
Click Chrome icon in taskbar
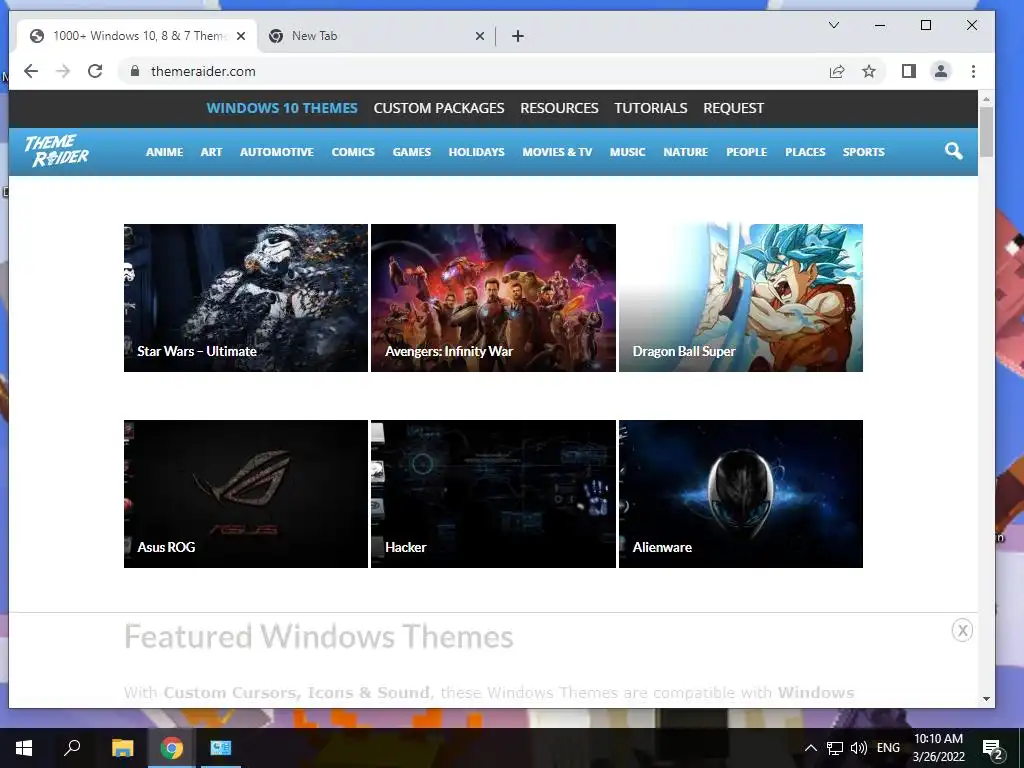pyautogui.click(x=172, y=748)
